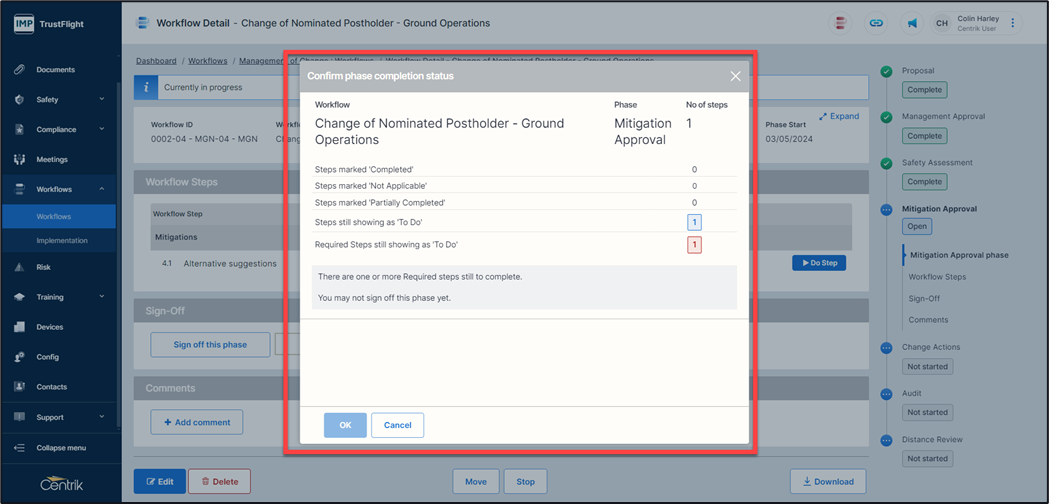Click the blue '1' To Do steps badge
This screenshot has height=504, width=1049.
click(x=694, y=223)
